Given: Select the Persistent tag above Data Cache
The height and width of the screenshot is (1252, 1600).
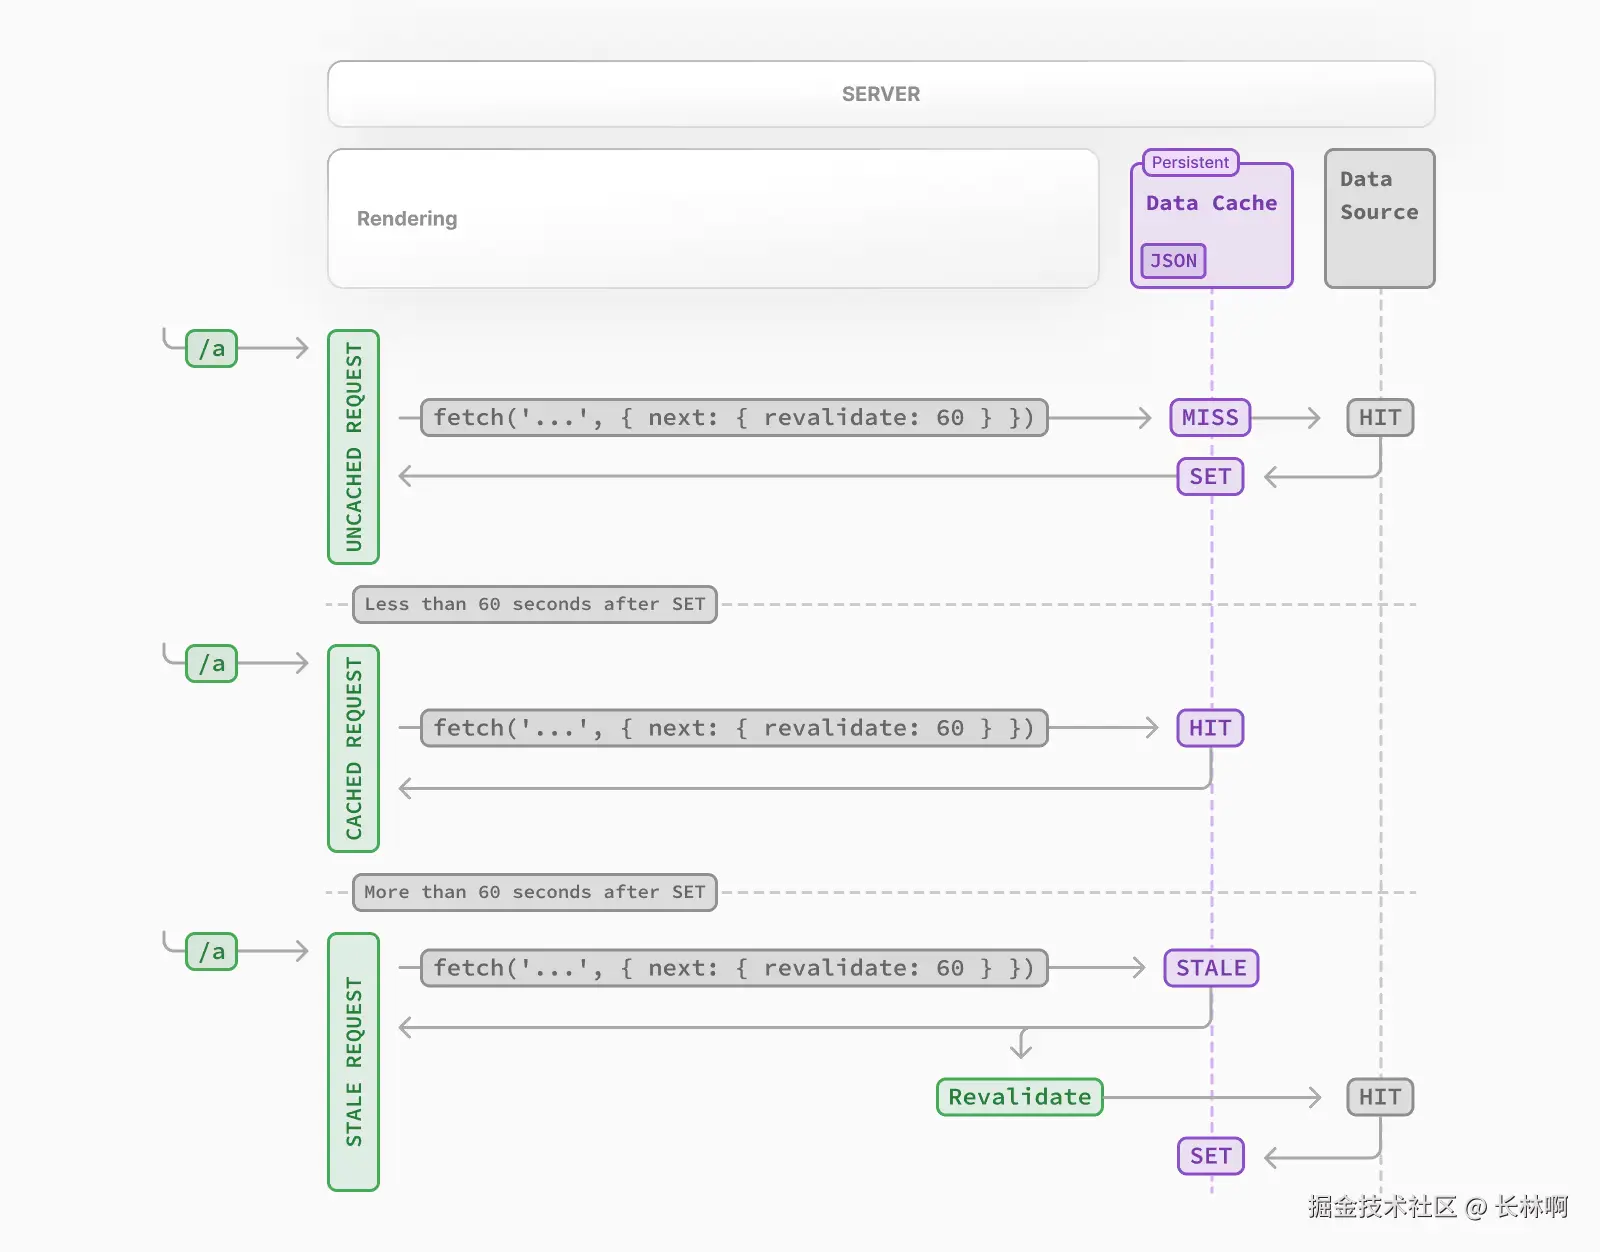Looking at the screenshot, I should click(1190, 162).
